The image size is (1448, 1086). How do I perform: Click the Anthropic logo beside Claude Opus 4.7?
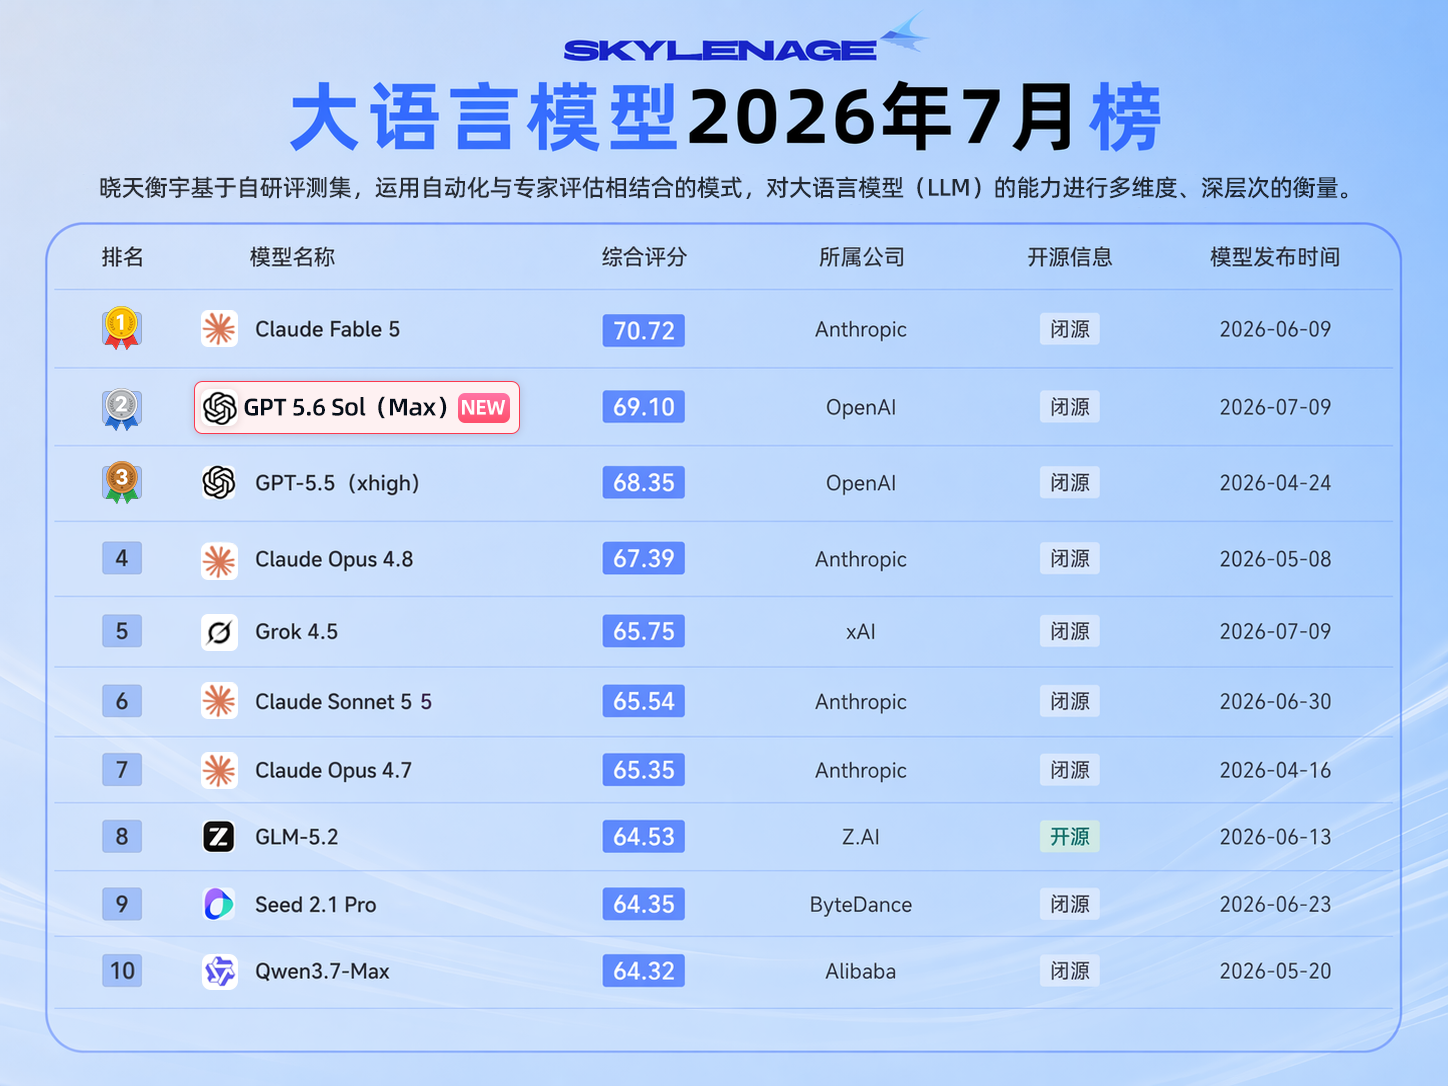(219, 771)
